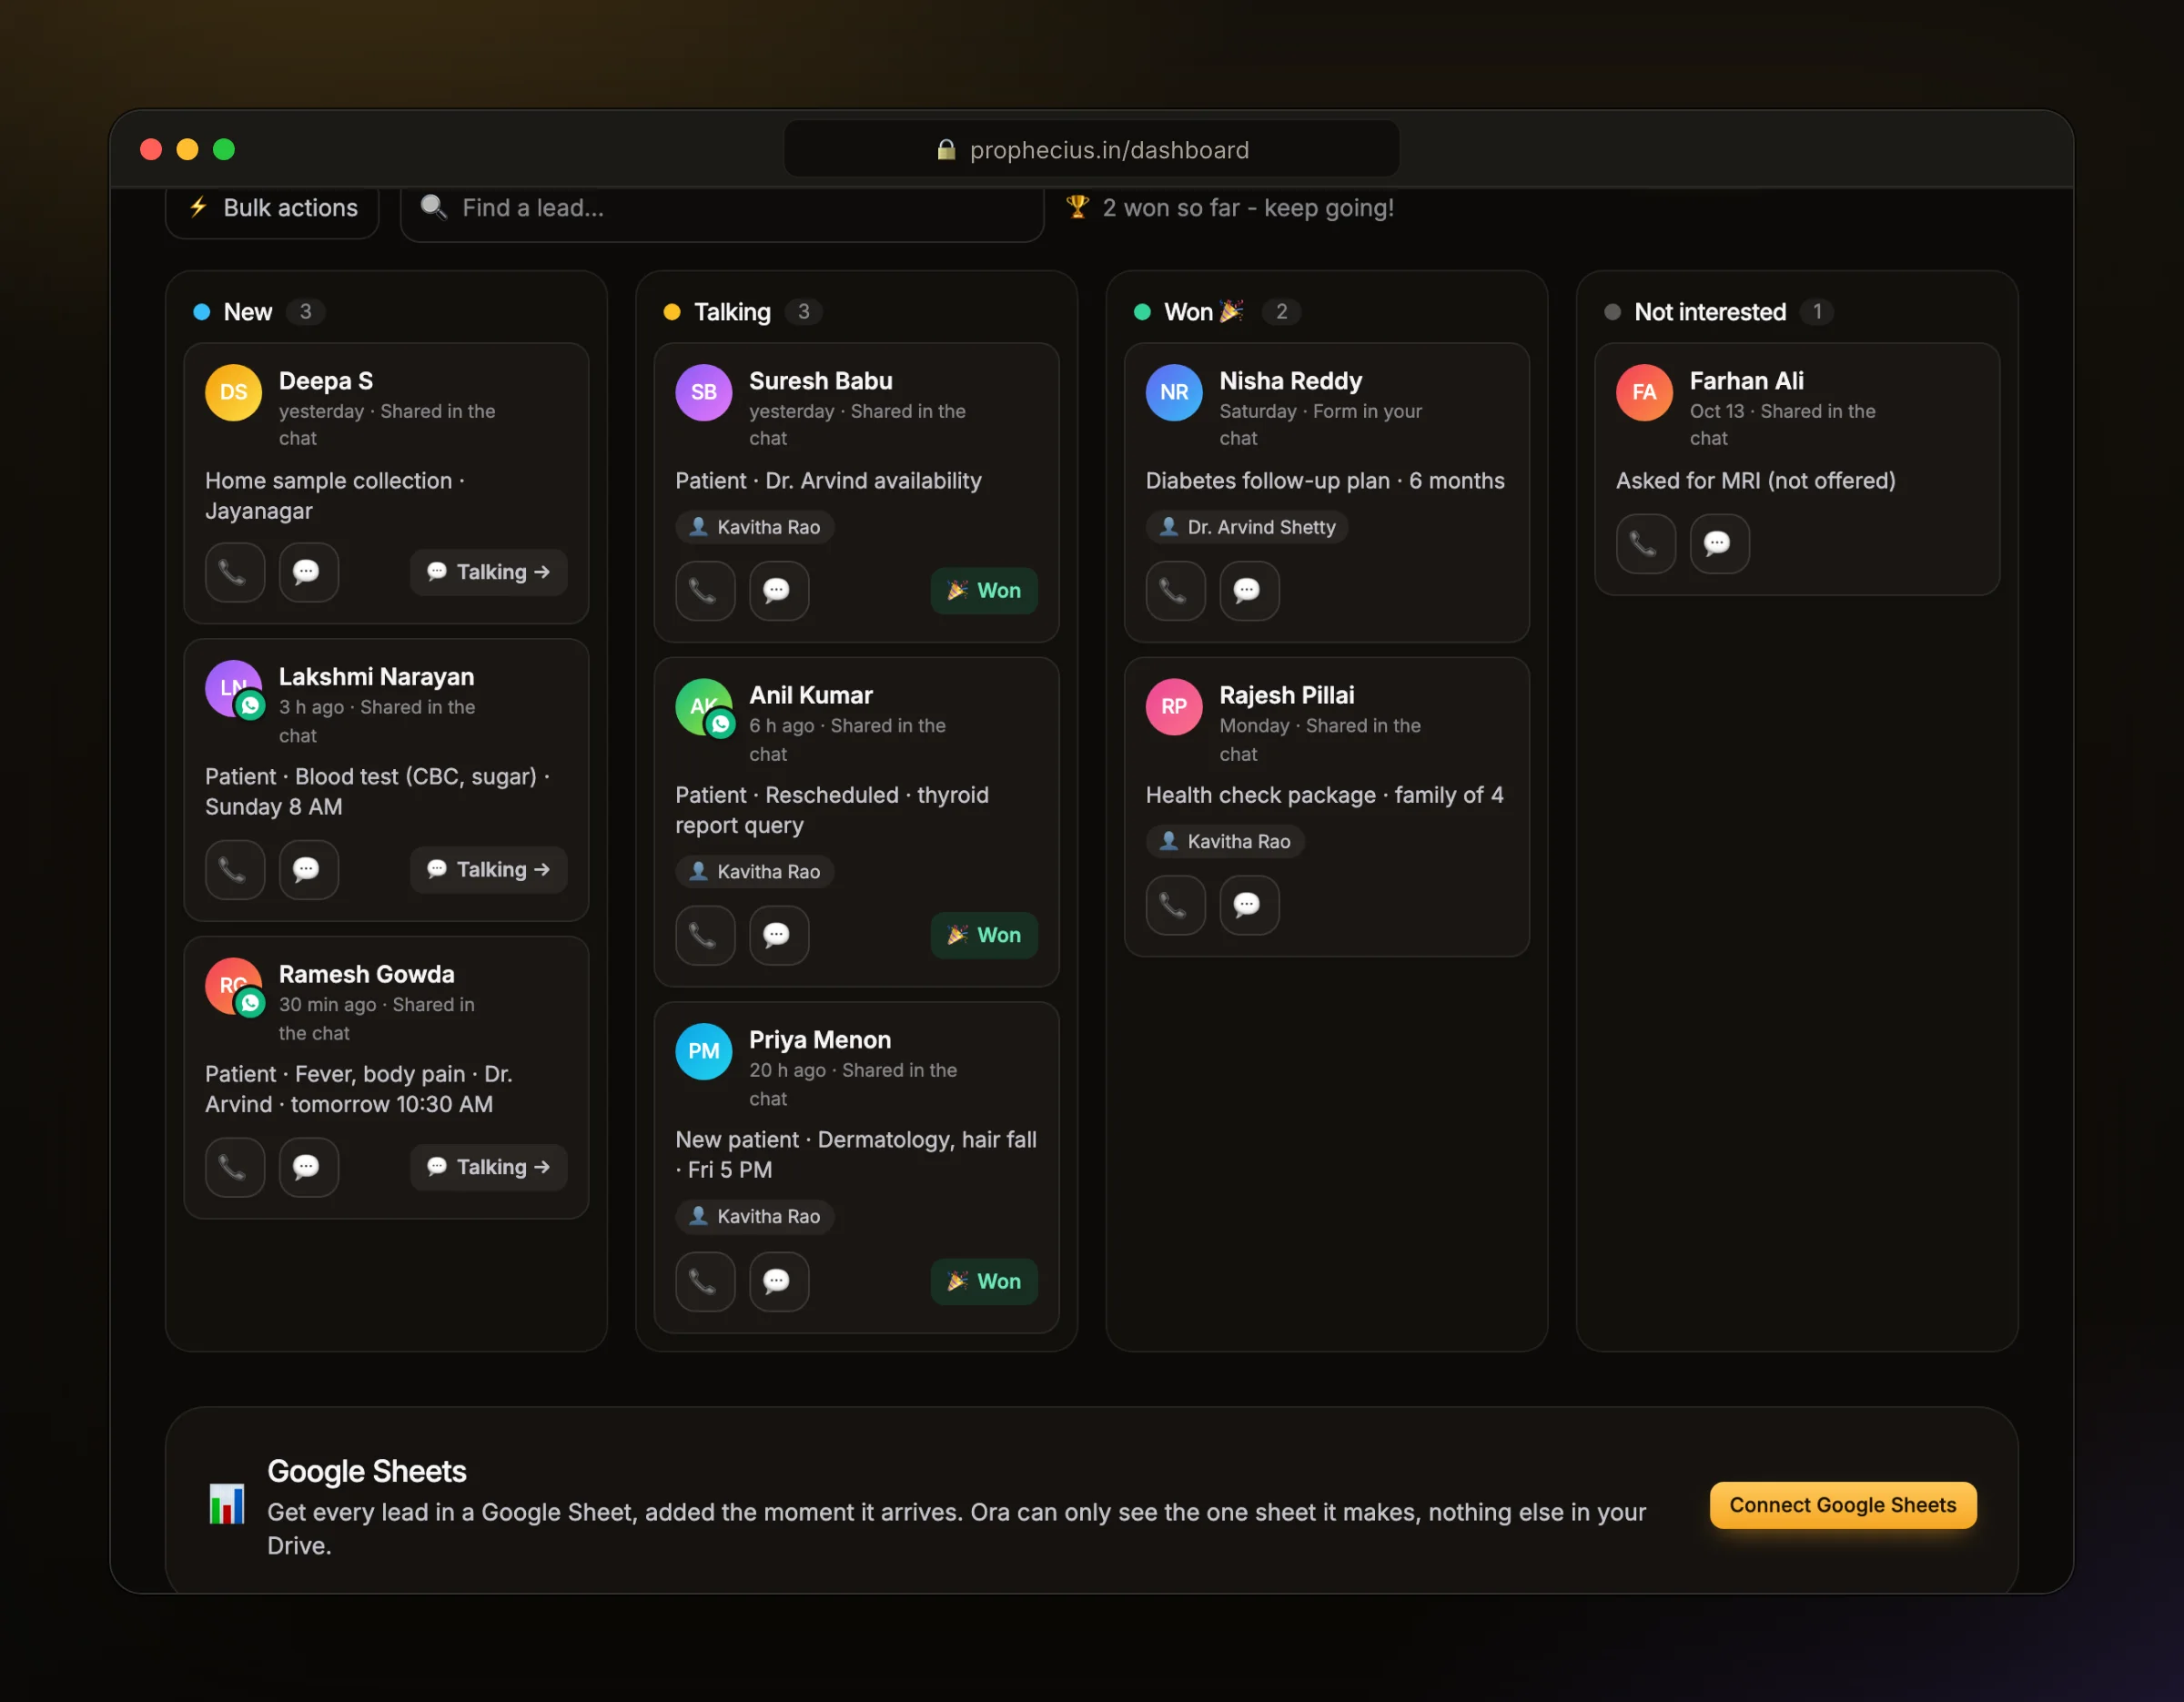Click the RP avatar of Rajesh Pillai
Screen dimensions: 2184x1702
pyautogui.click(x=1173, y=707)
